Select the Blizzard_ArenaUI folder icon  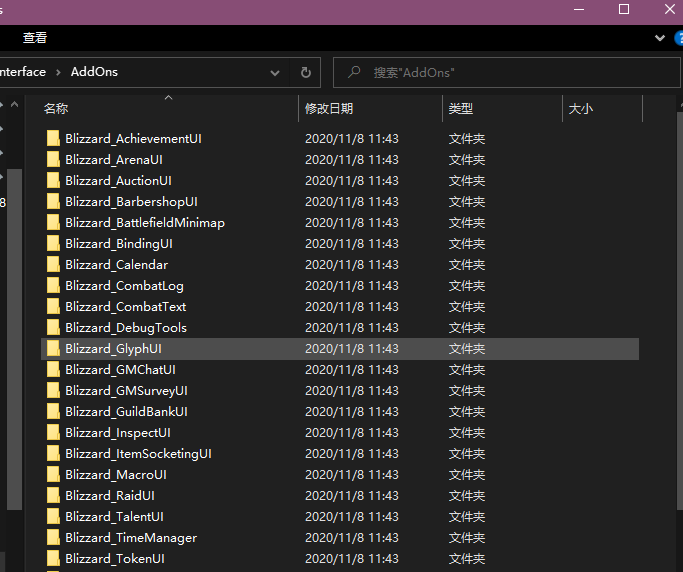(53, 159)
